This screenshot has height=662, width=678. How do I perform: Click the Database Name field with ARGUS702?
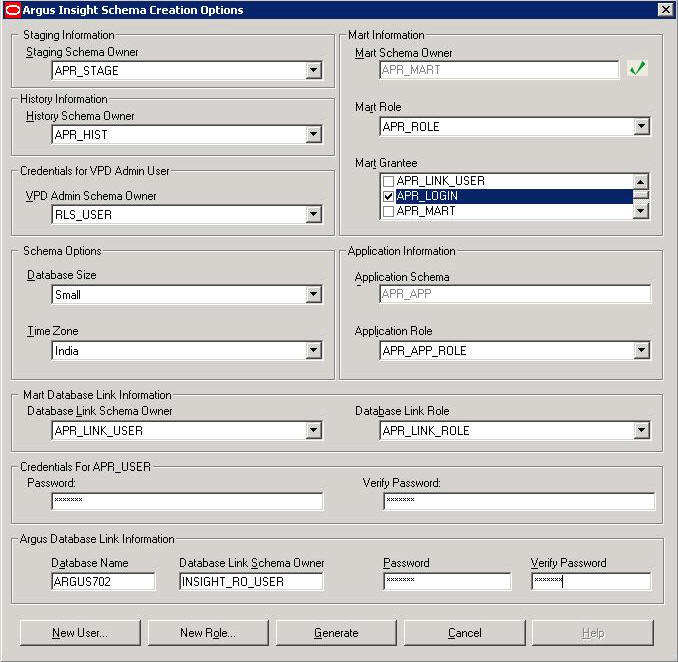point(103,582)
